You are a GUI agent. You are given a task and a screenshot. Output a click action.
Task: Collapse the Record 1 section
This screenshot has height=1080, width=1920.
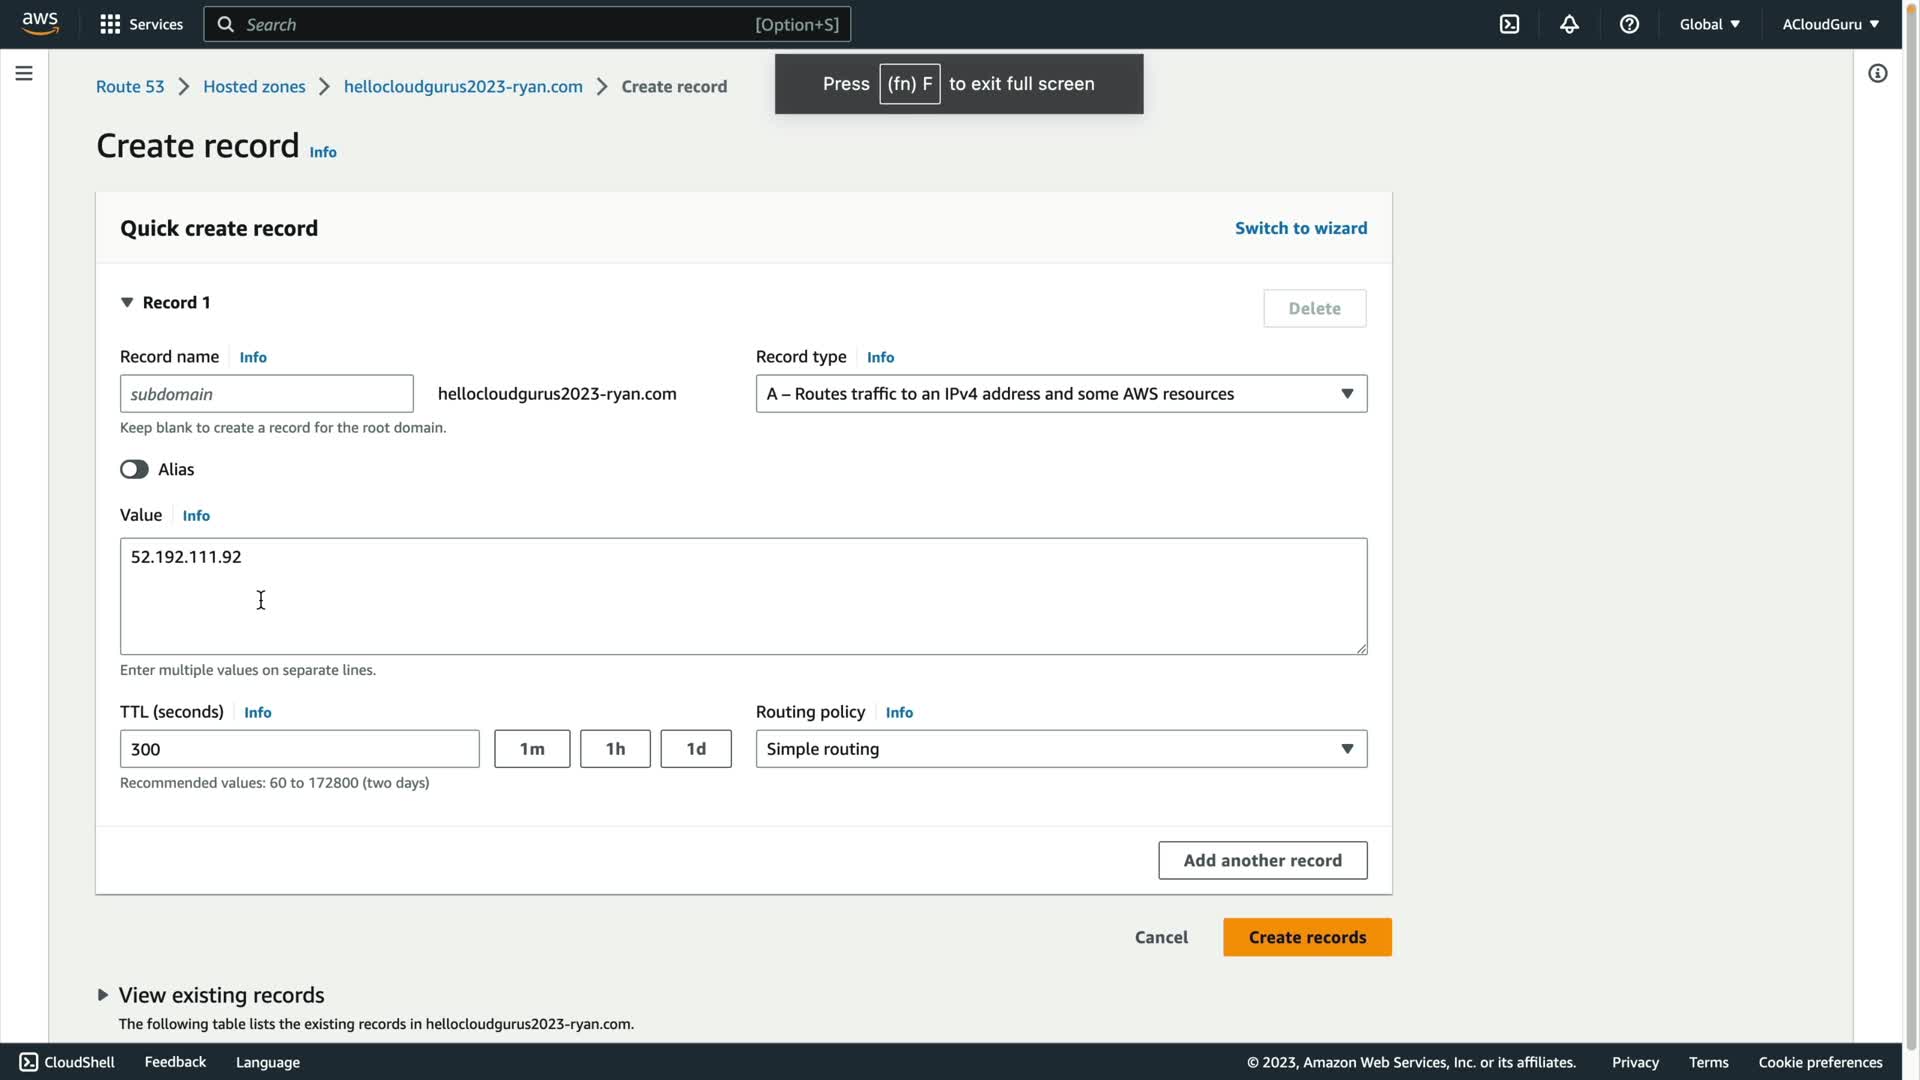click(127, 302)
